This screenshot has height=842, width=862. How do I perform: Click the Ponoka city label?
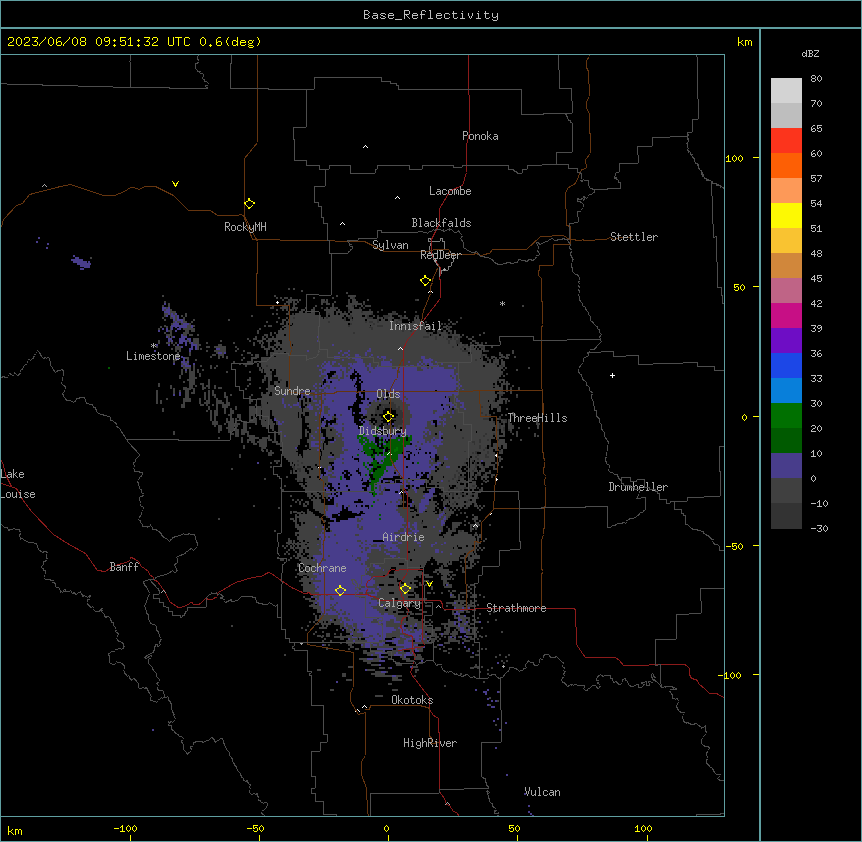(480, 136)
